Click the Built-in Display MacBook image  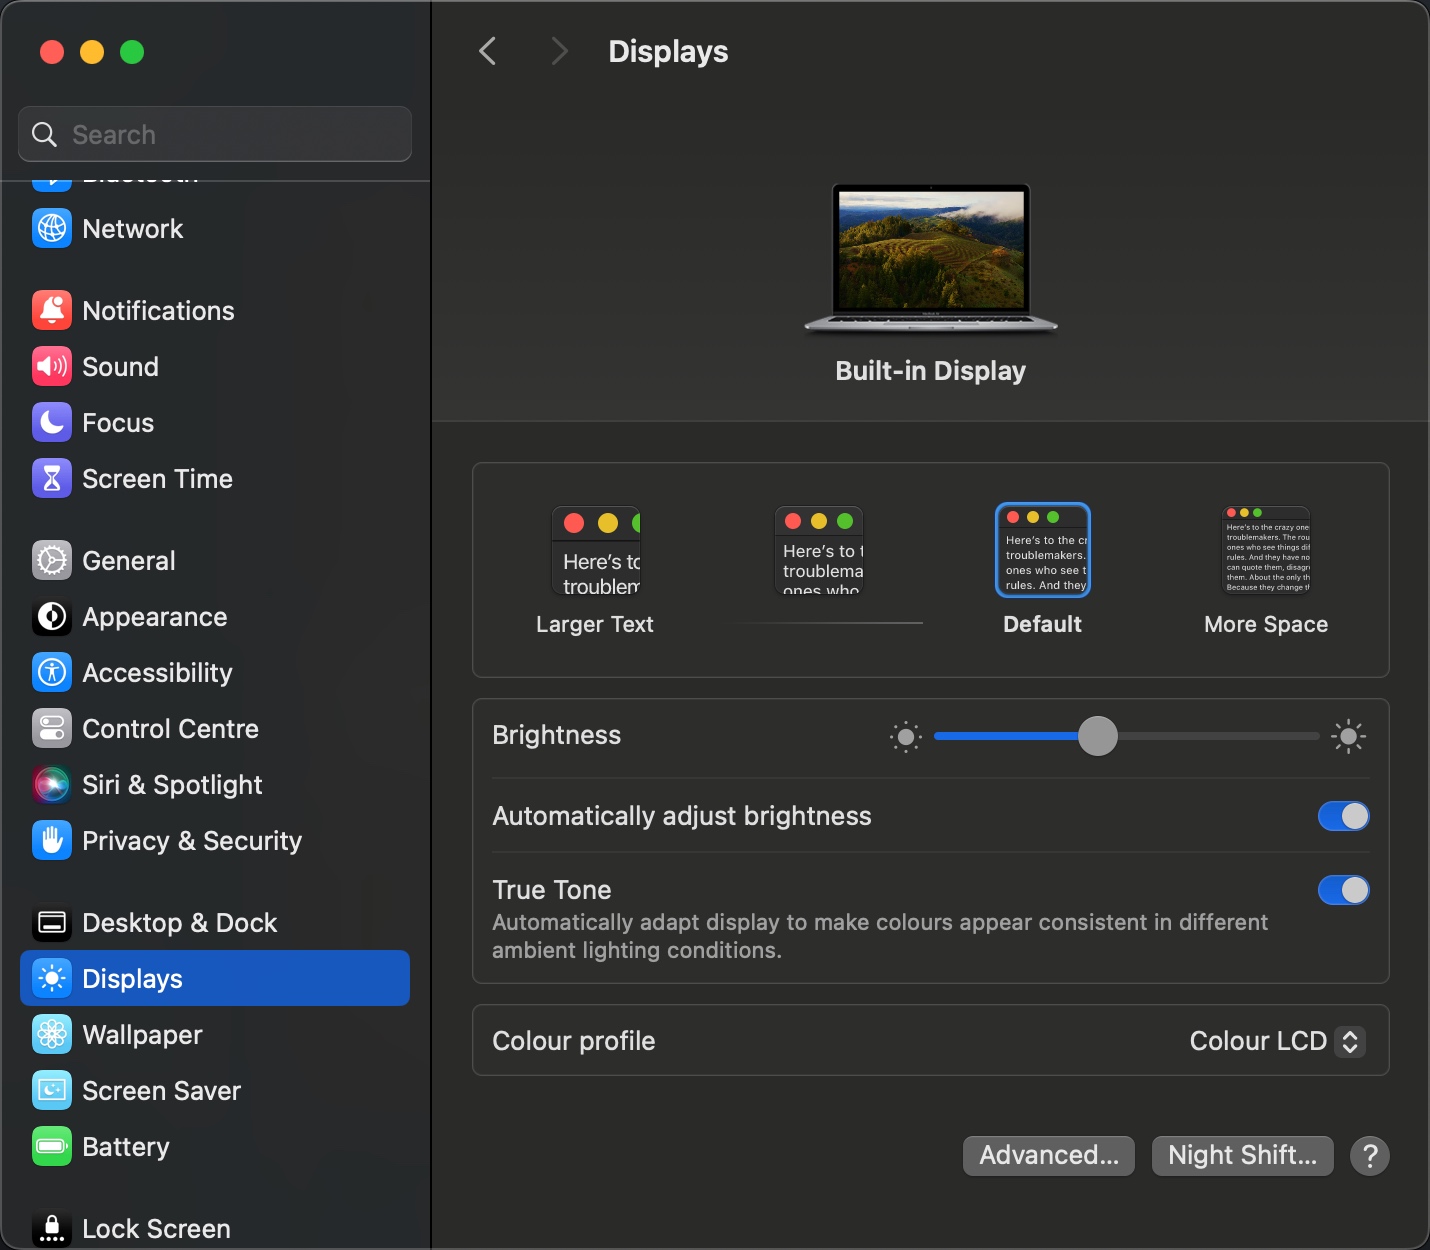coord(931,258)
